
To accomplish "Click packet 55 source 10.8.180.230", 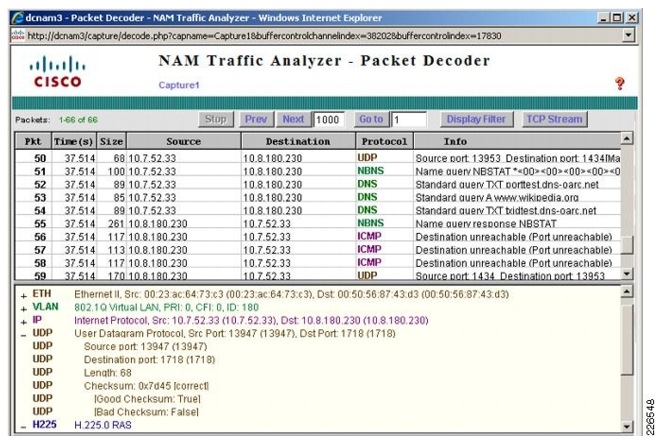I will coord(158,224).
